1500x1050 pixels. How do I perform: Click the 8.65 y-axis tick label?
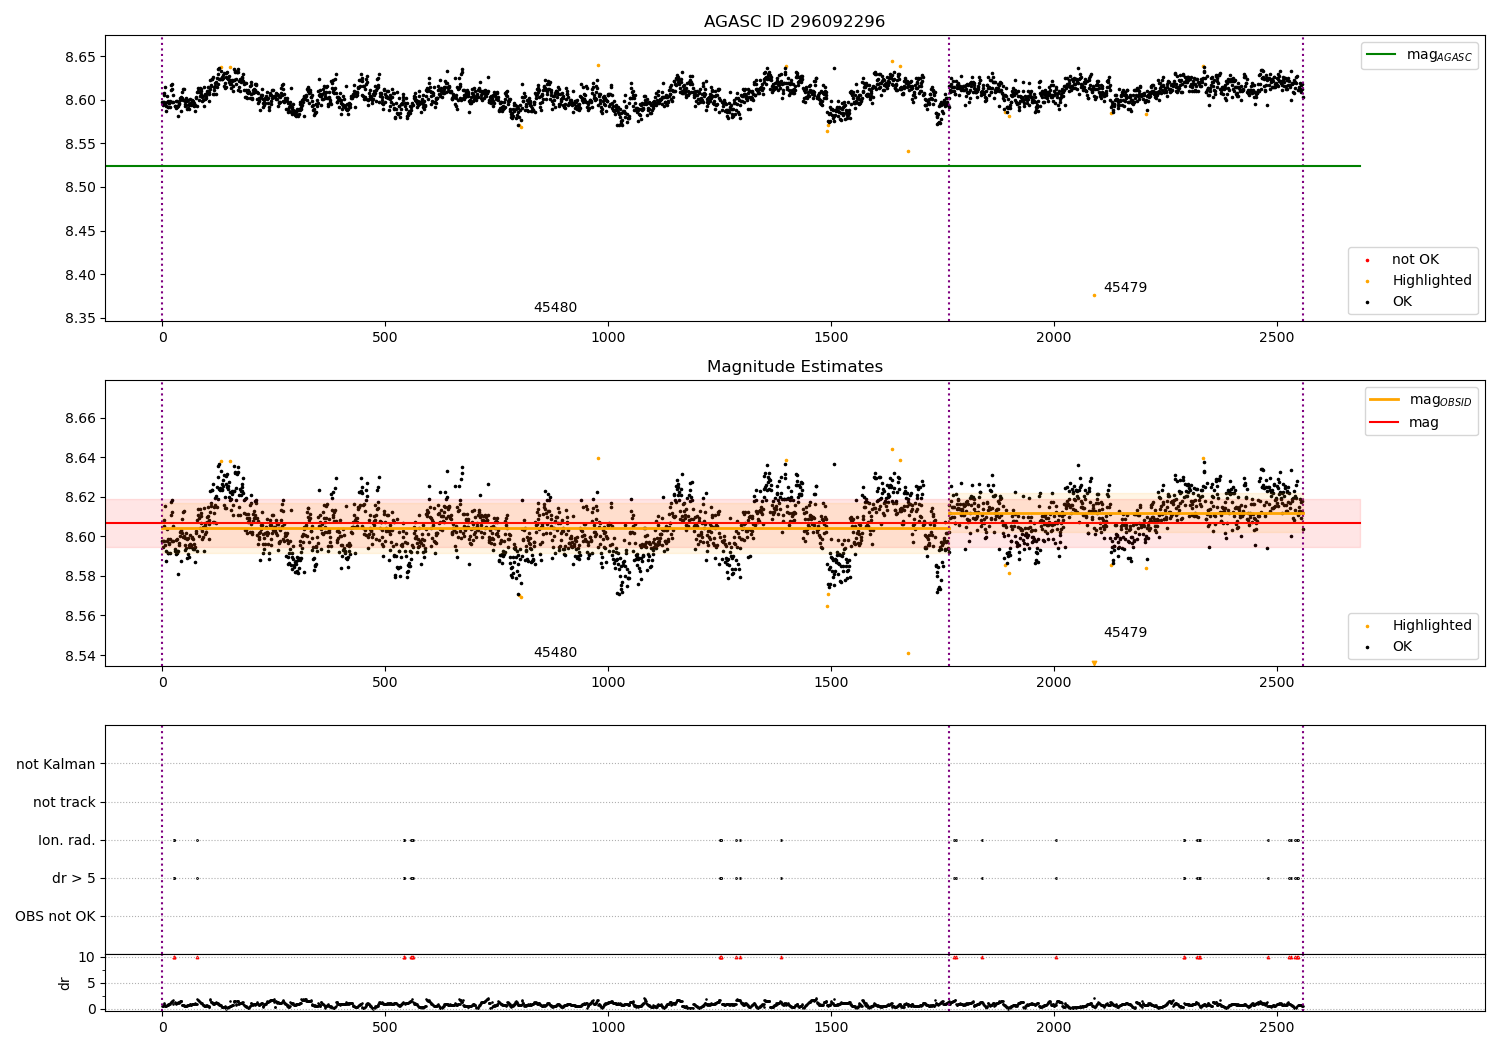pos(79,57)
